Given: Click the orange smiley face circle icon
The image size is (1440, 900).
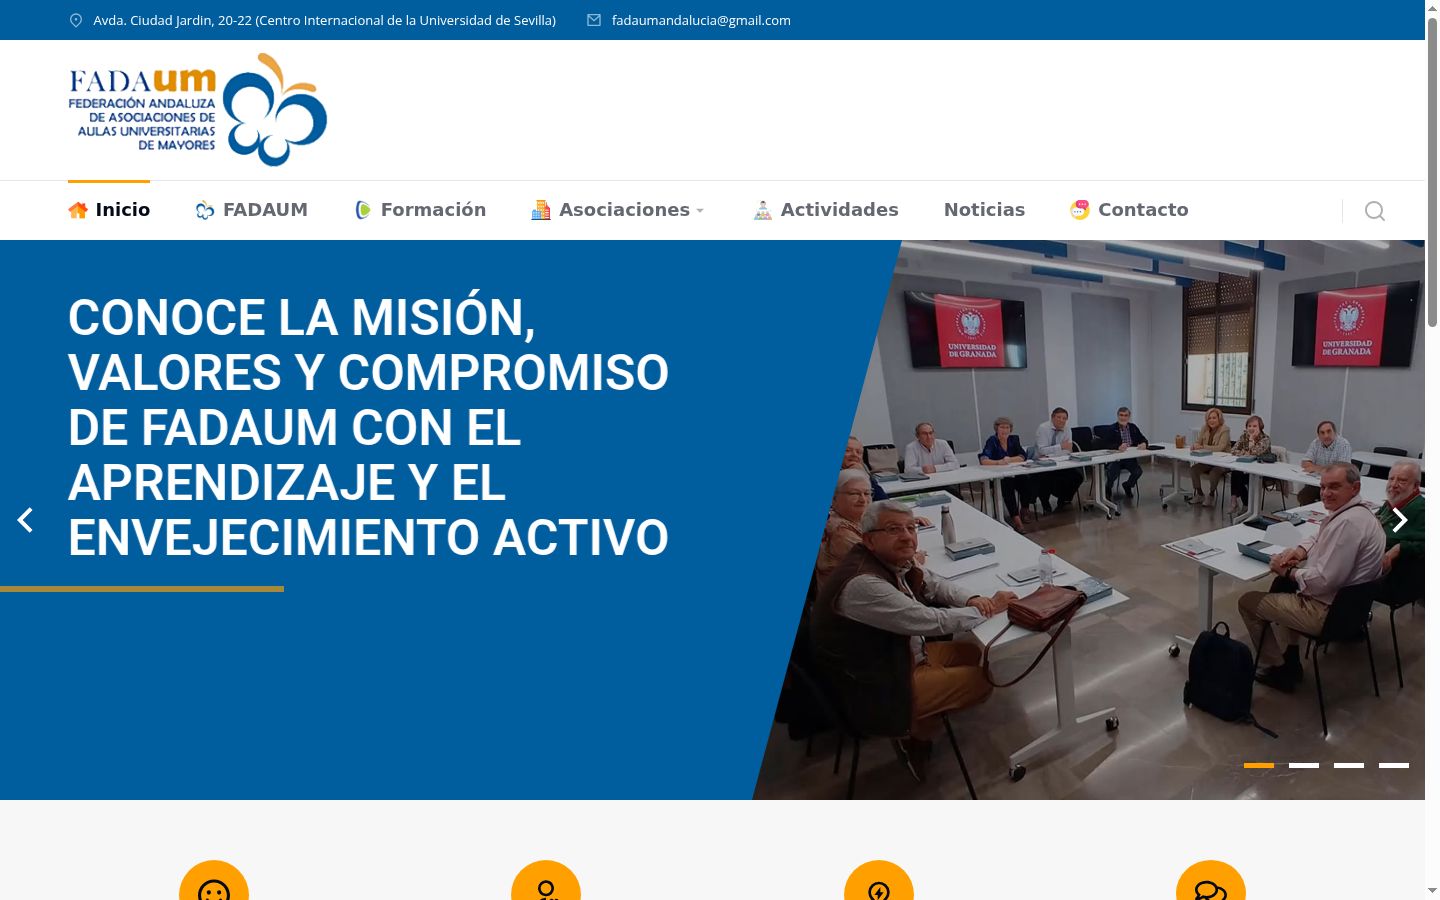Looking at the screenshot, I should (214, 881).
